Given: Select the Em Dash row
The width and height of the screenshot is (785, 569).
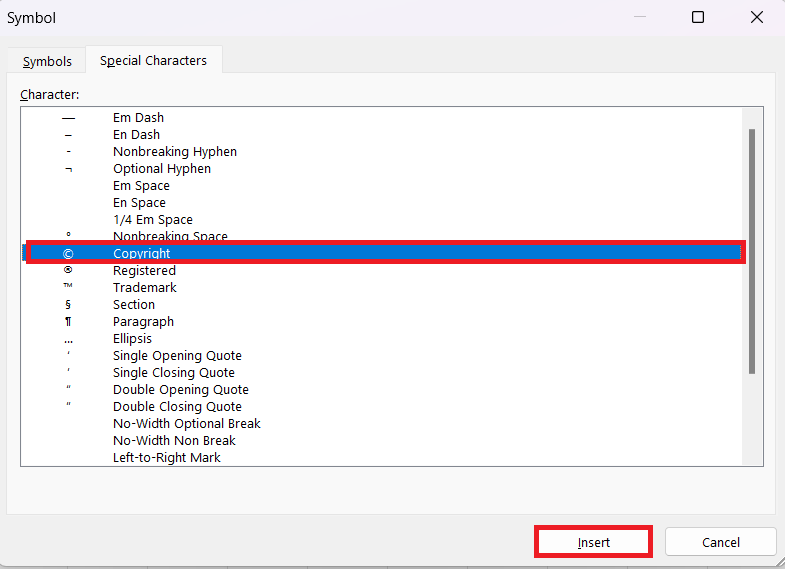Looking at the screenshot, I should pyautogui.click(x=382, y=118).
